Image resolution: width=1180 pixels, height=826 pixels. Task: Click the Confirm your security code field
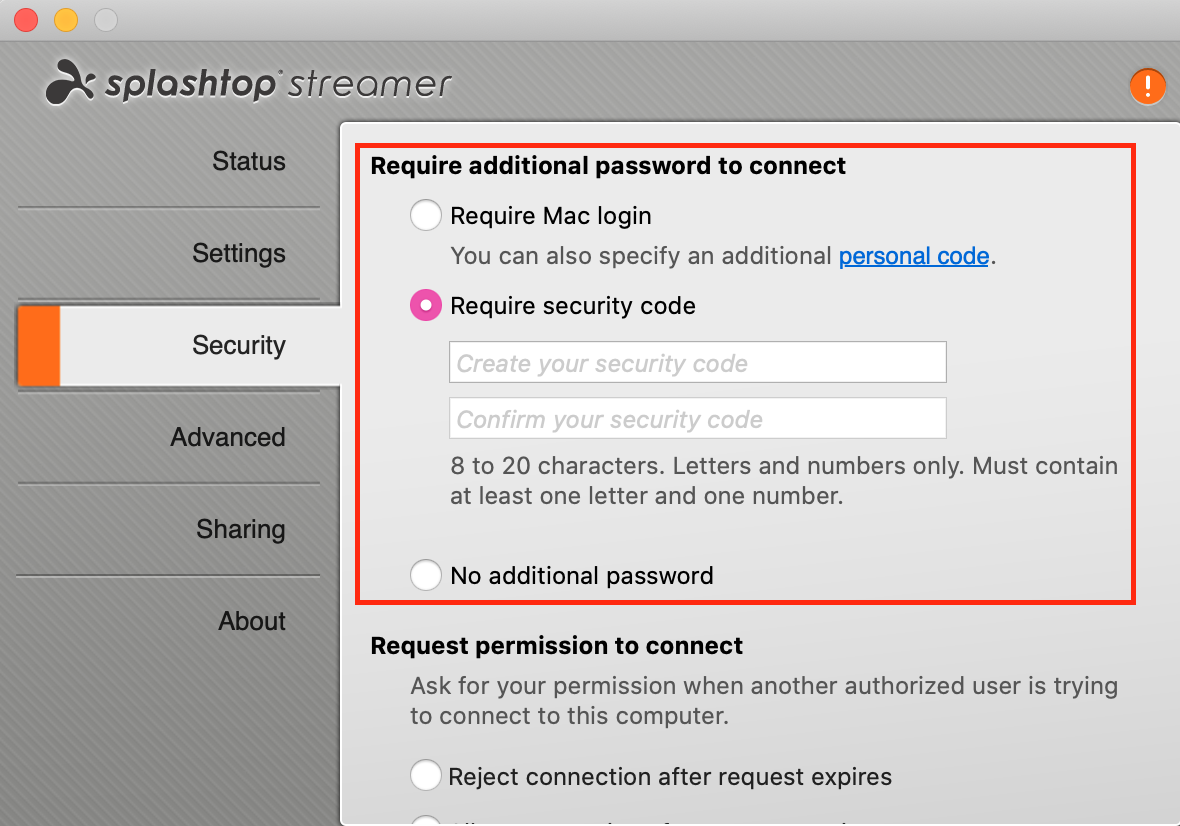click(x=697, y=419)
